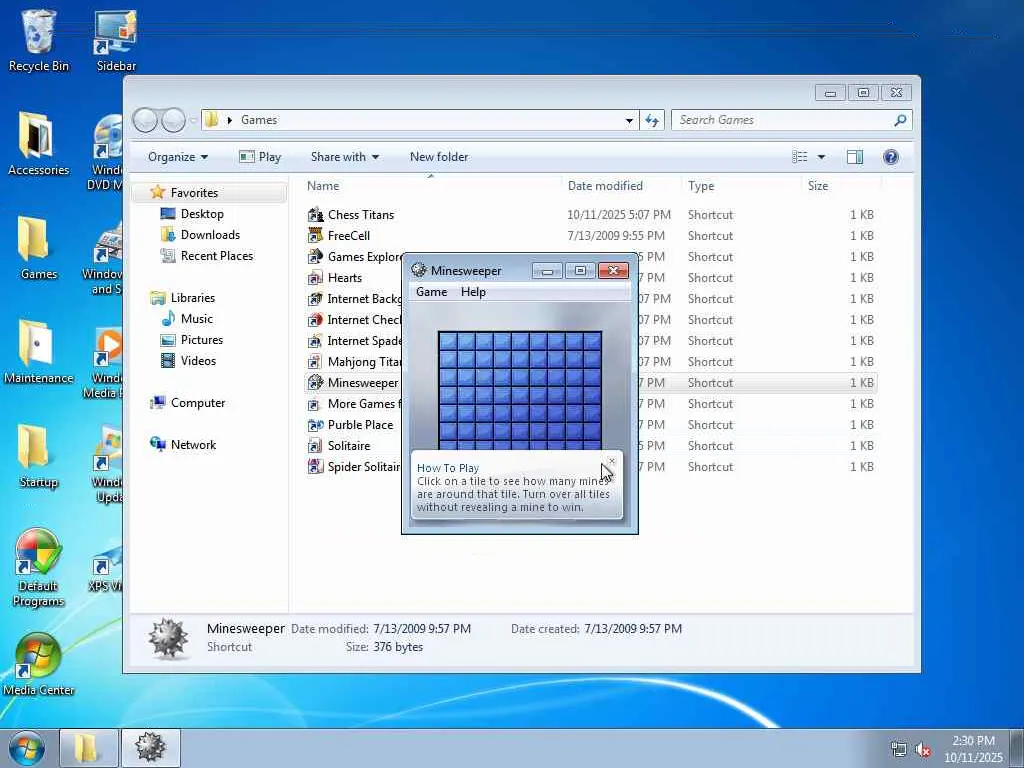The width and height of the screenshot is (1024, 768).
Task: Change view using the views icon
Action: pyautogui.click(x=799, y=157)
